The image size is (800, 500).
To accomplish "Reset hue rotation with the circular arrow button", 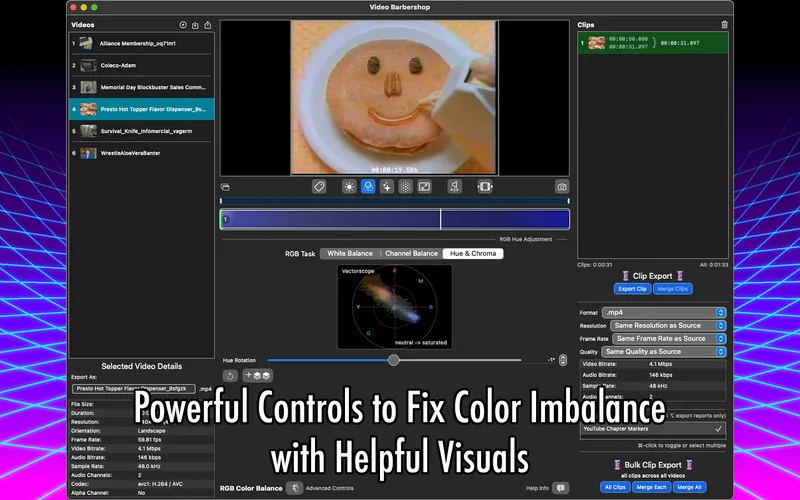I will [230, 376].
